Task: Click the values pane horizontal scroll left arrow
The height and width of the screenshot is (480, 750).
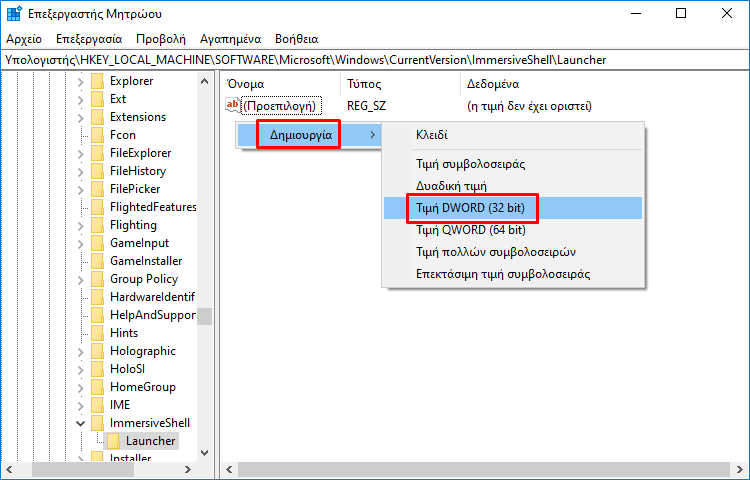Action: click(x=230, y=469)
